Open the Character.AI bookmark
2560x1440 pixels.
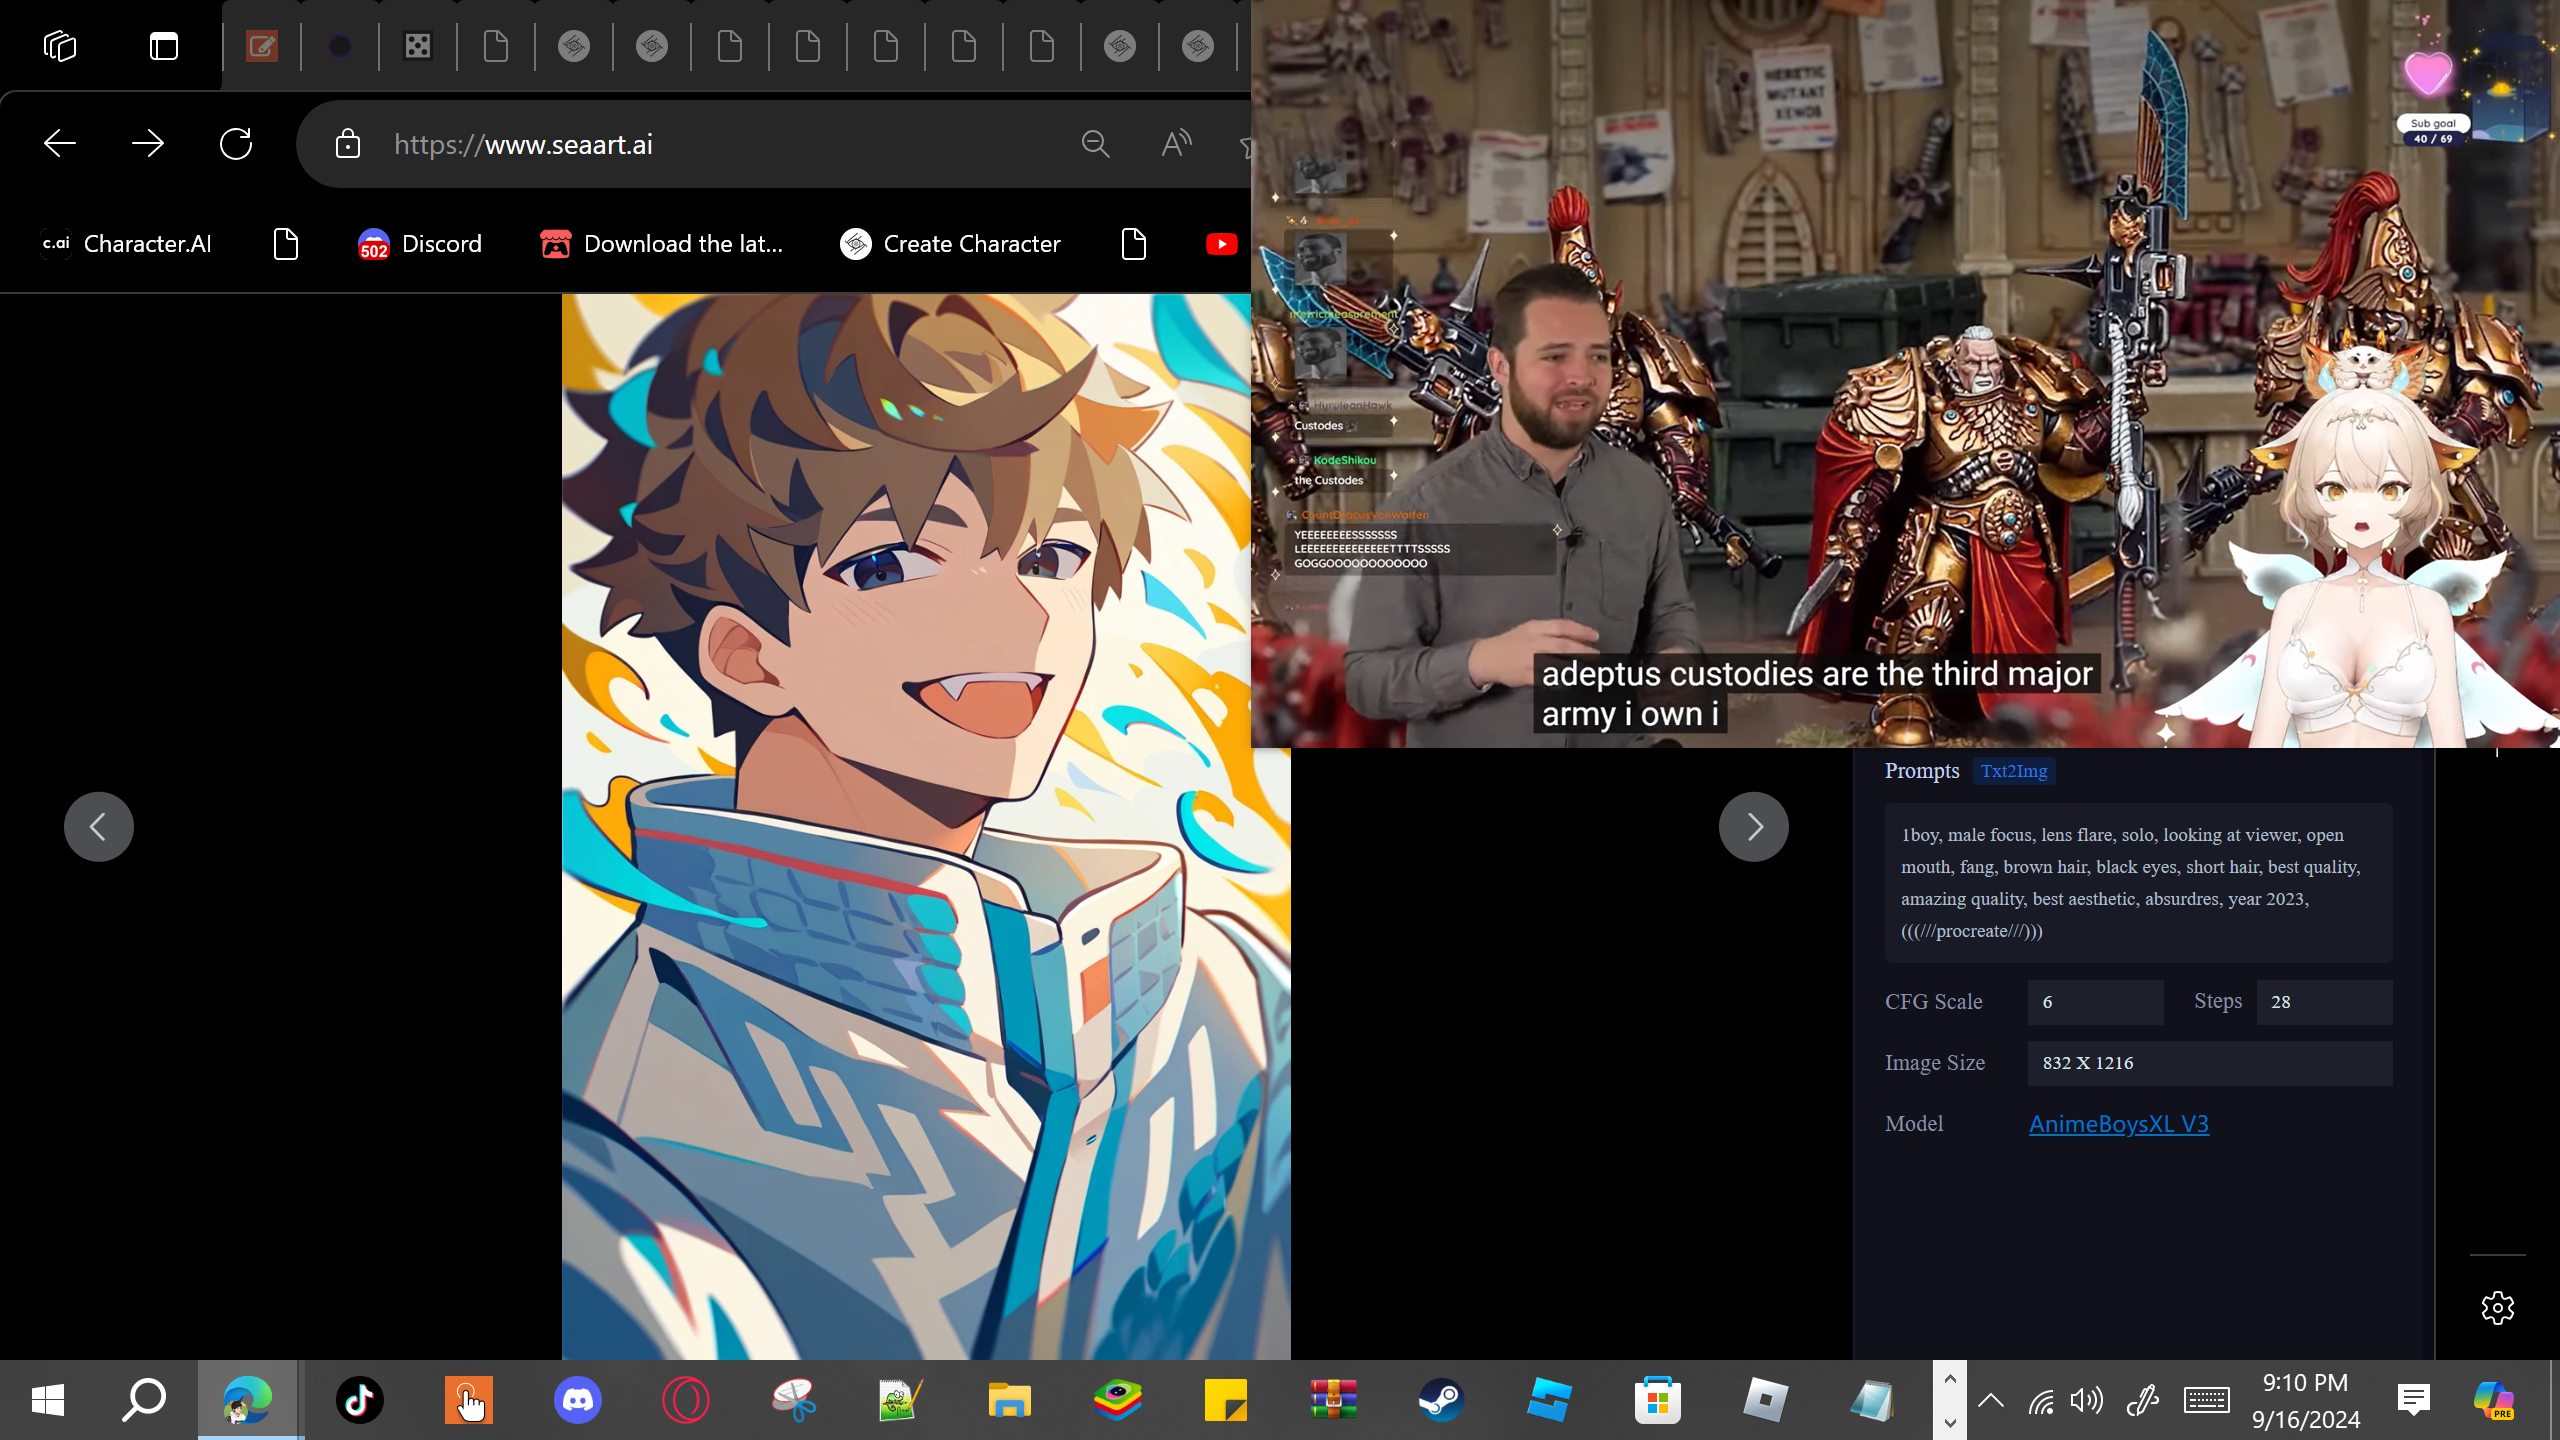127,244
